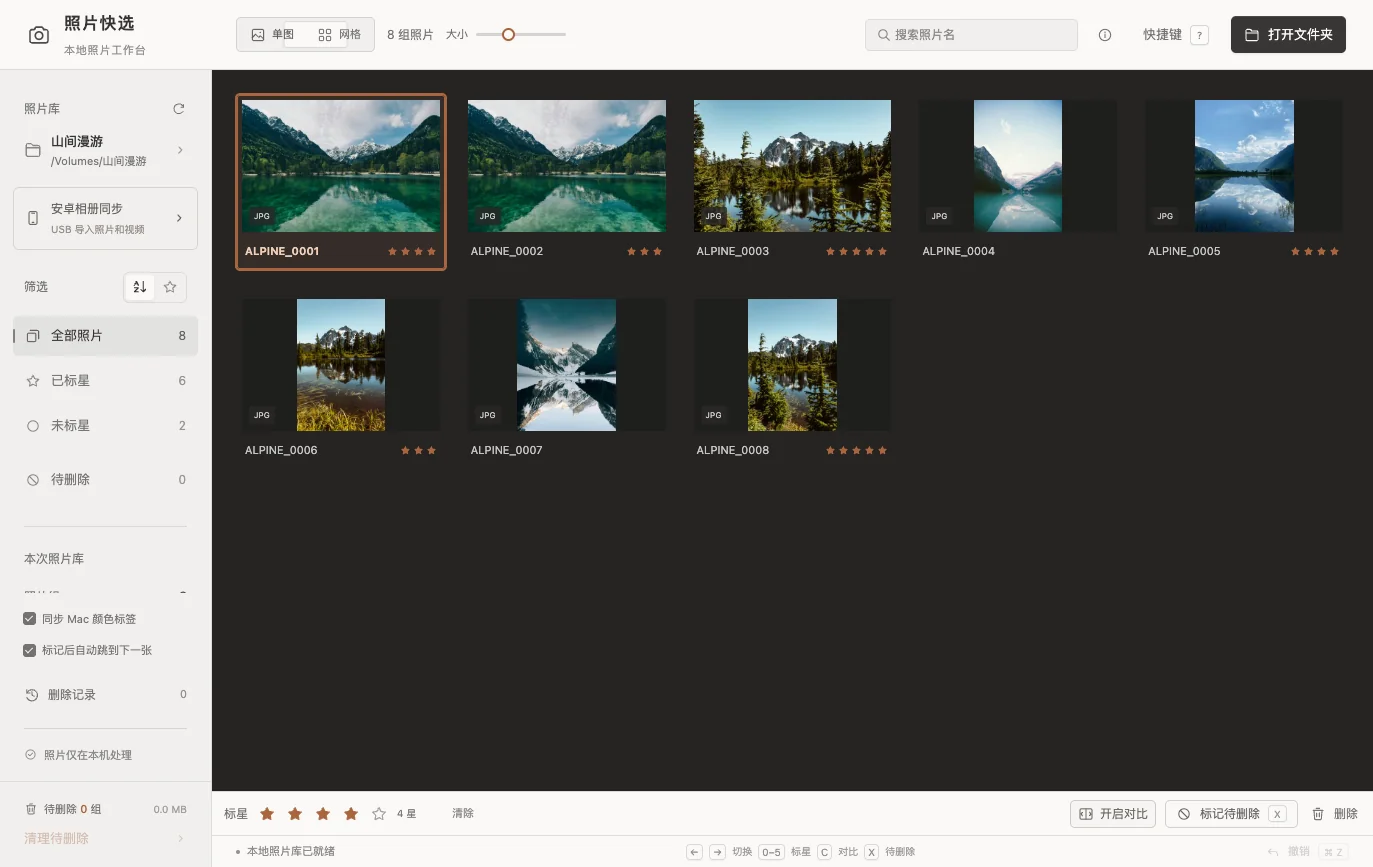This screenshot has width=1373, height=867.
Task: Click the folder icon of 山间漫游
Action: 33,150
